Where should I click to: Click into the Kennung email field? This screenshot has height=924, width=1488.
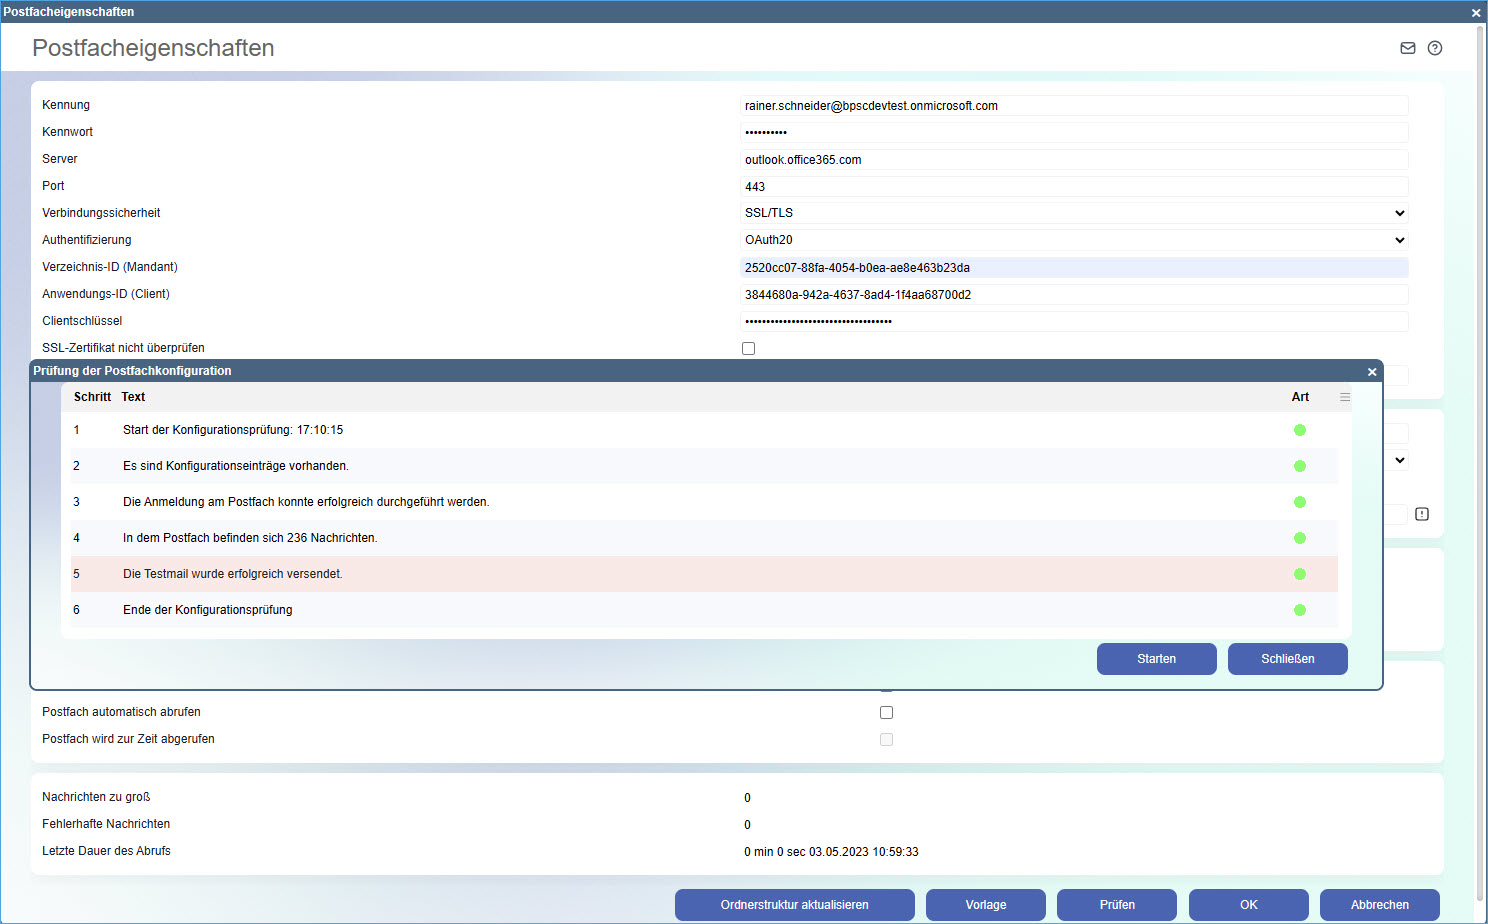(1074, 105)
